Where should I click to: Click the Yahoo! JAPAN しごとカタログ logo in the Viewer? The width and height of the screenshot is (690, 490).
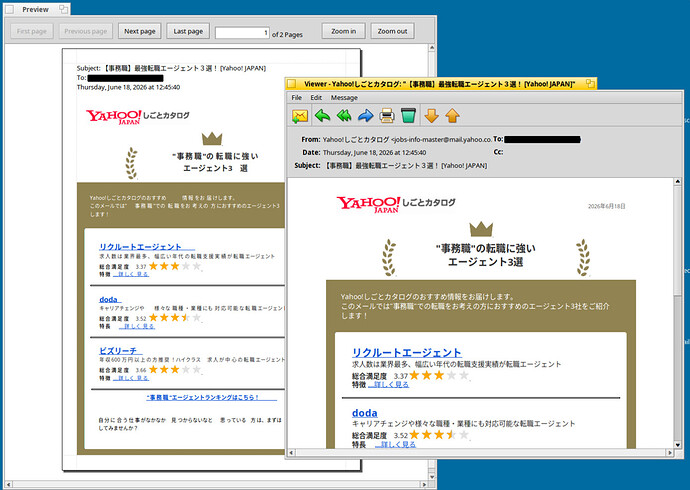click(396, 204)
